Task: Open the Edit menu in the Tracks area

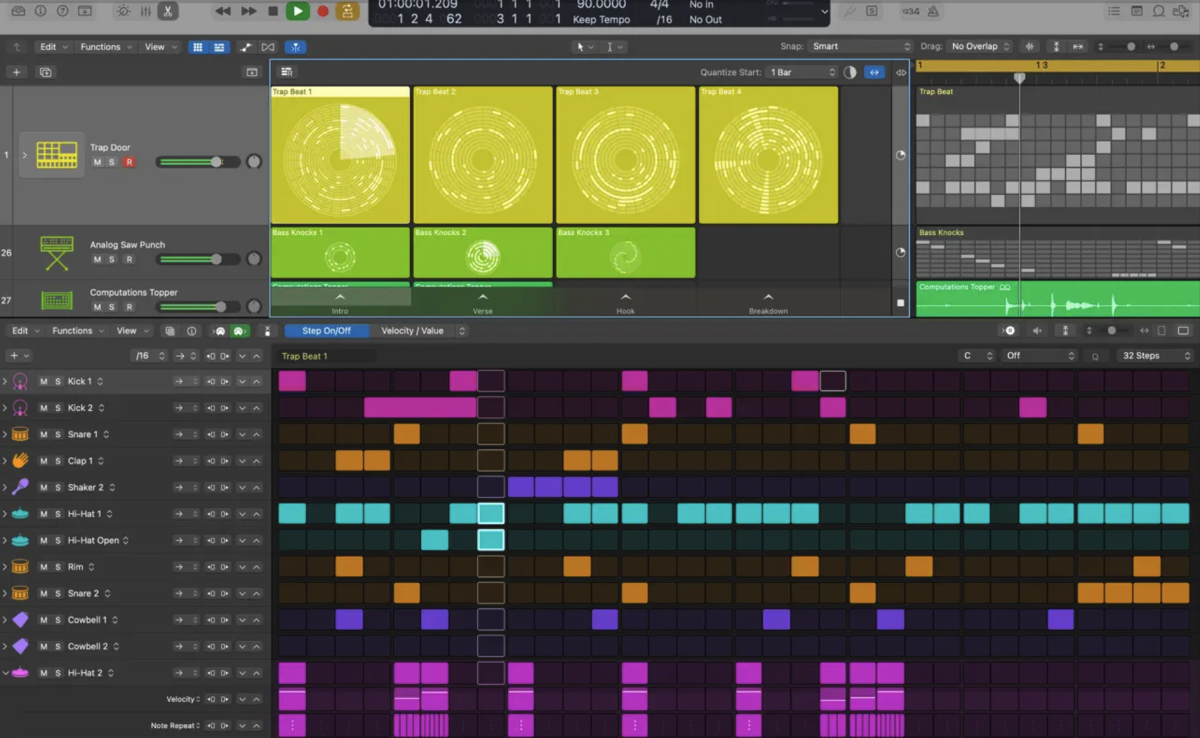Action: pyautogui.click(x=52, y=47)
